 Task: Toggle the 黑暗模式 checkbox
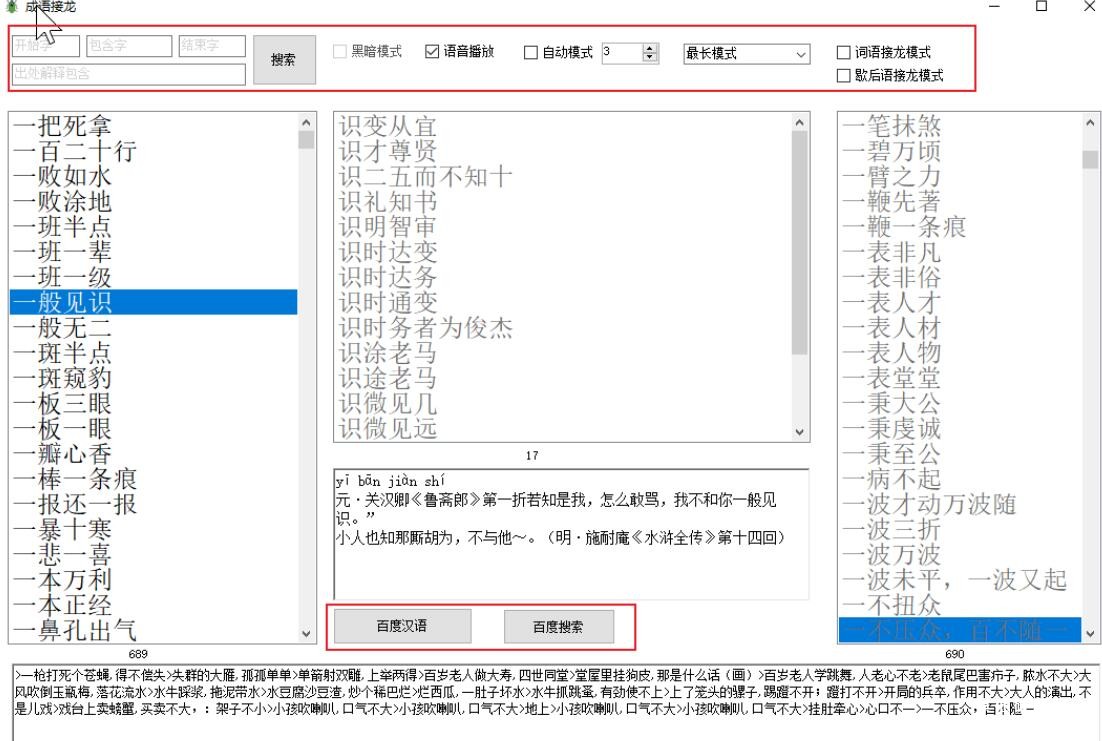click(340, 52)
